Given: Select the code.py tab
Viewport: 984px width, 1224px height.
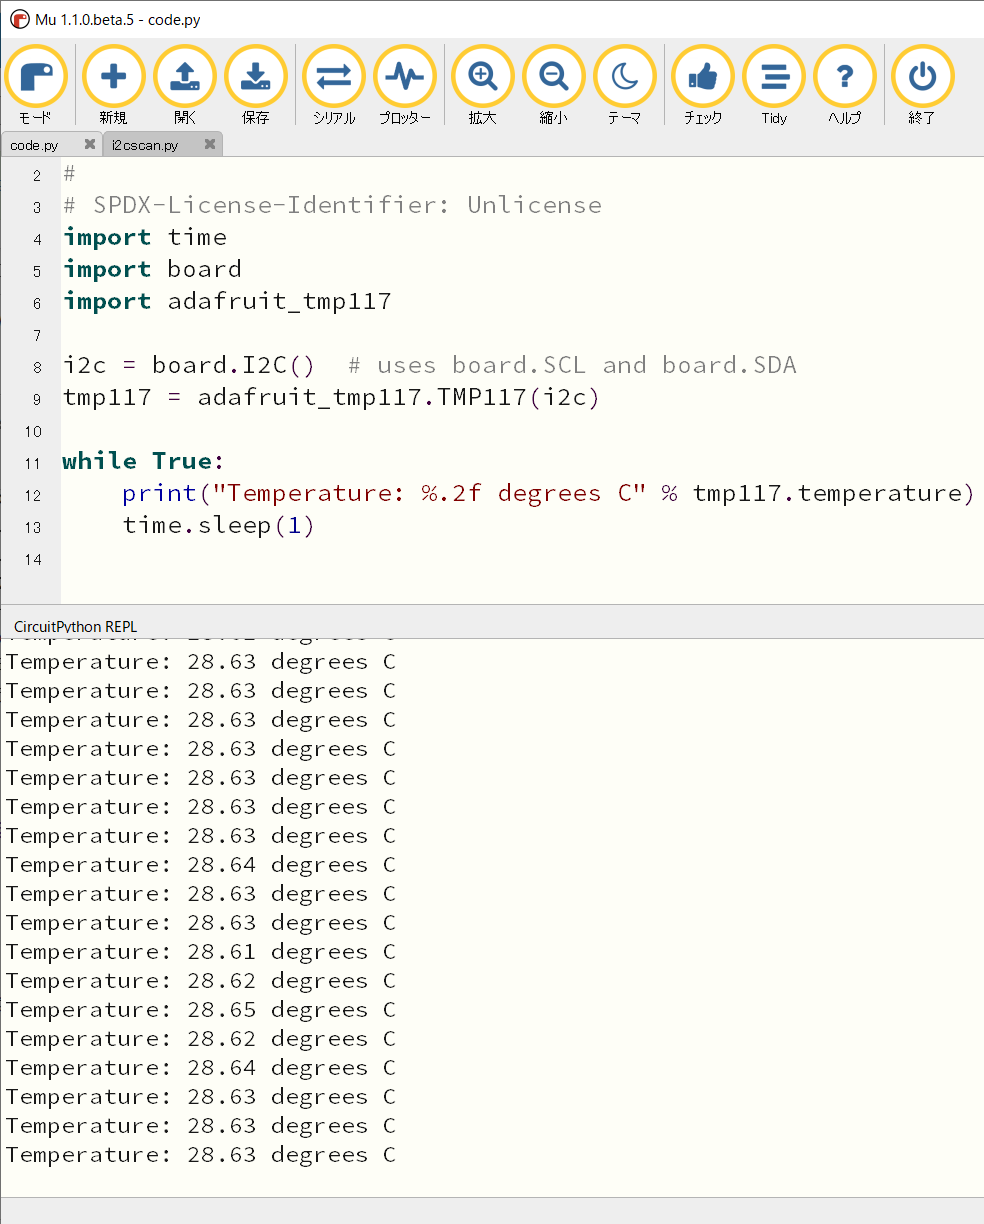Looking at the screenshot, I should pyautogui.click(x=34, y=145).
